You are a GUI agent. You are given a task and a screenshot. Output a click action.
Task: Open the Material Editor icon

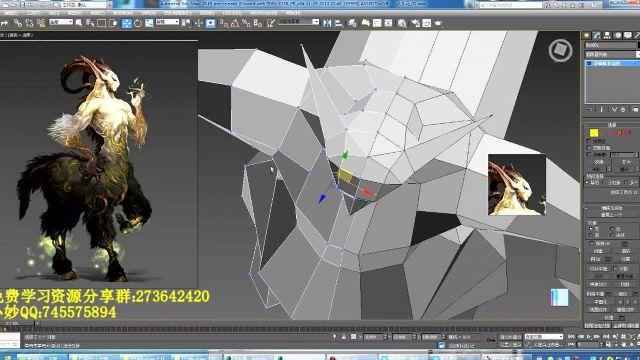coord(402,23)
